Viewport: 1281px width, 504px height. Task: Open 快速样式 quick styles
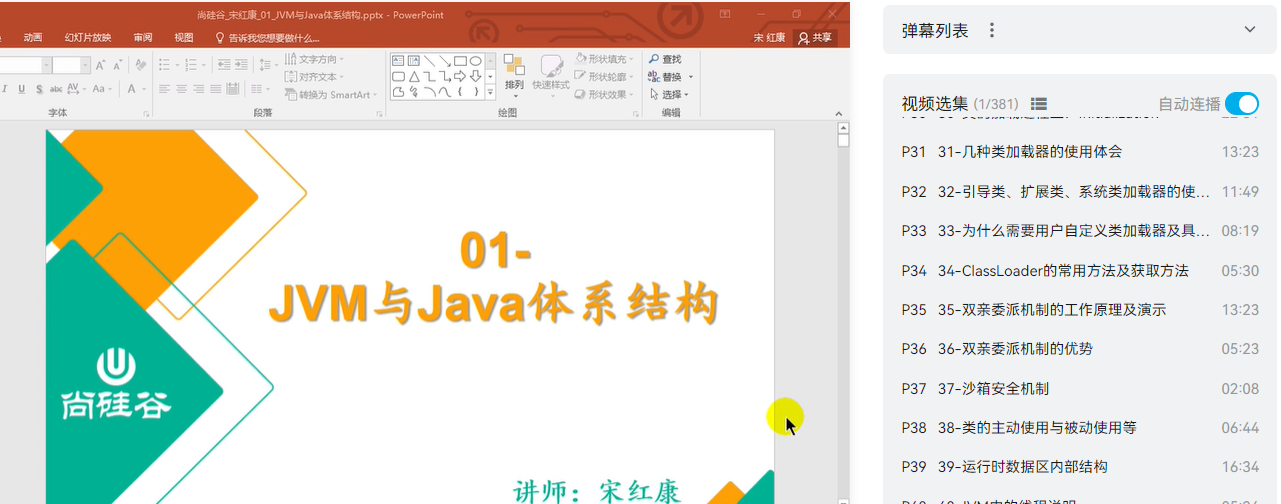551,76
